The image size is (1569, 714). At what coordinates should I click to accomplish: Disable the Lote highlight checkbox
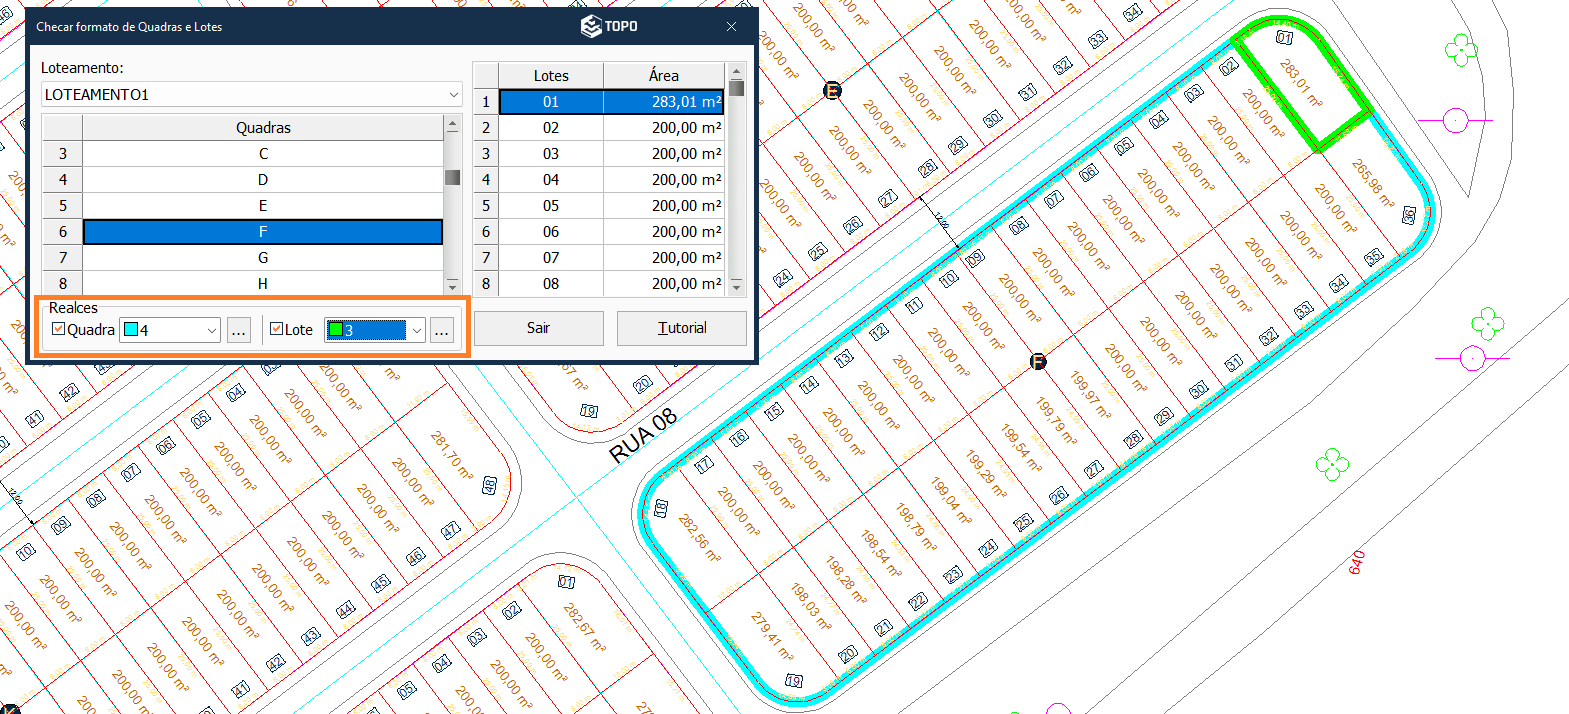coord(277,329)
